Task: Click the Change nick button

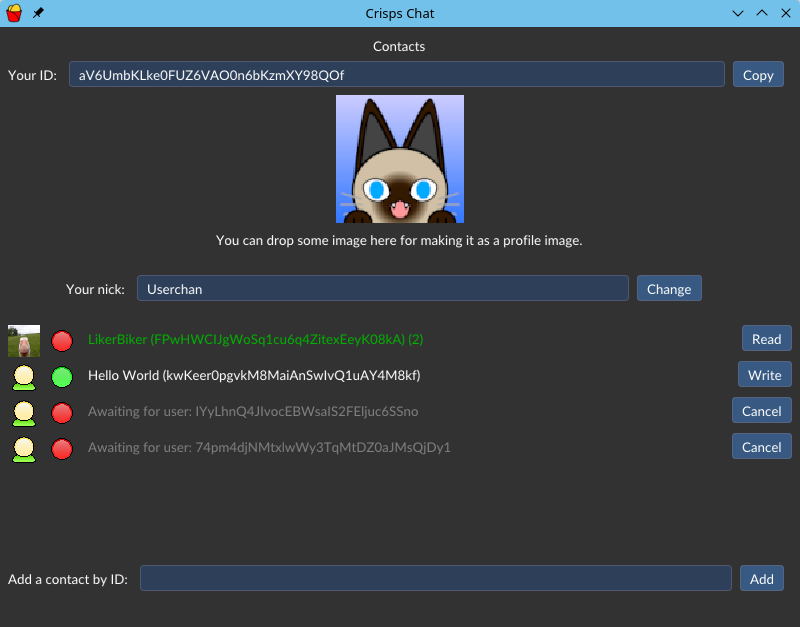Action: (x=669, y=289)
